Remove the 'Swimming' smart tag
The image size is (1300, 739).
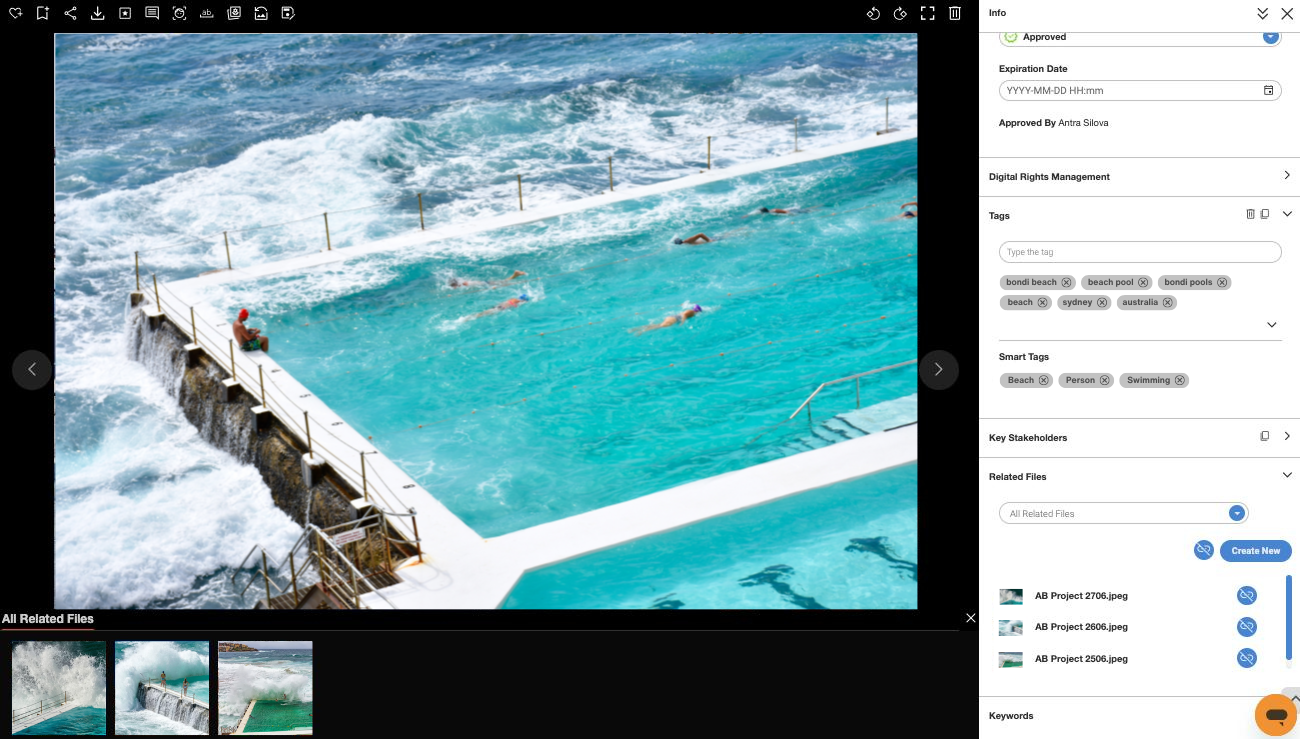point(1180,380)
